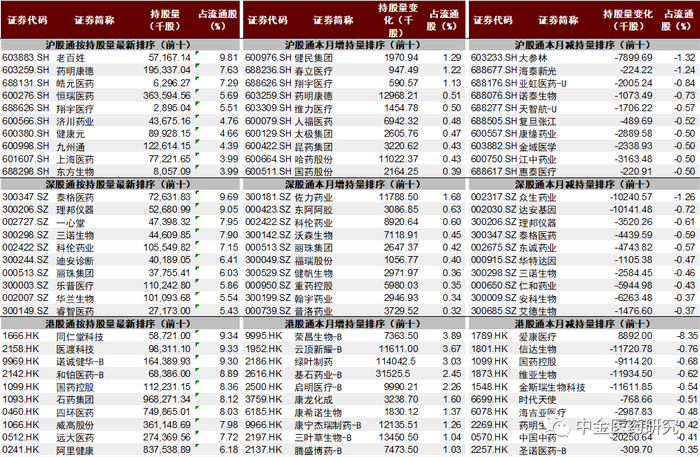The height and width of the screenshot is (457, 700).
Task: Click section header 港股通本月增持量排序
Action: (353, 324)
